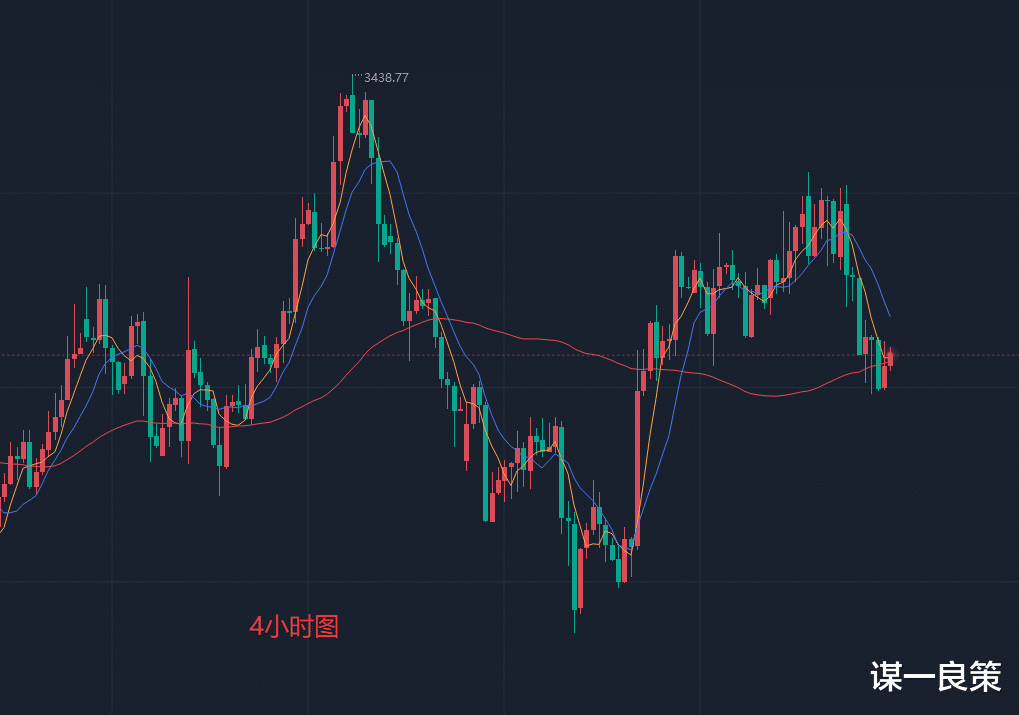Click the 谋一良策 watermark text
Screen dimensions: 1019x715
[x=935, y=678]
